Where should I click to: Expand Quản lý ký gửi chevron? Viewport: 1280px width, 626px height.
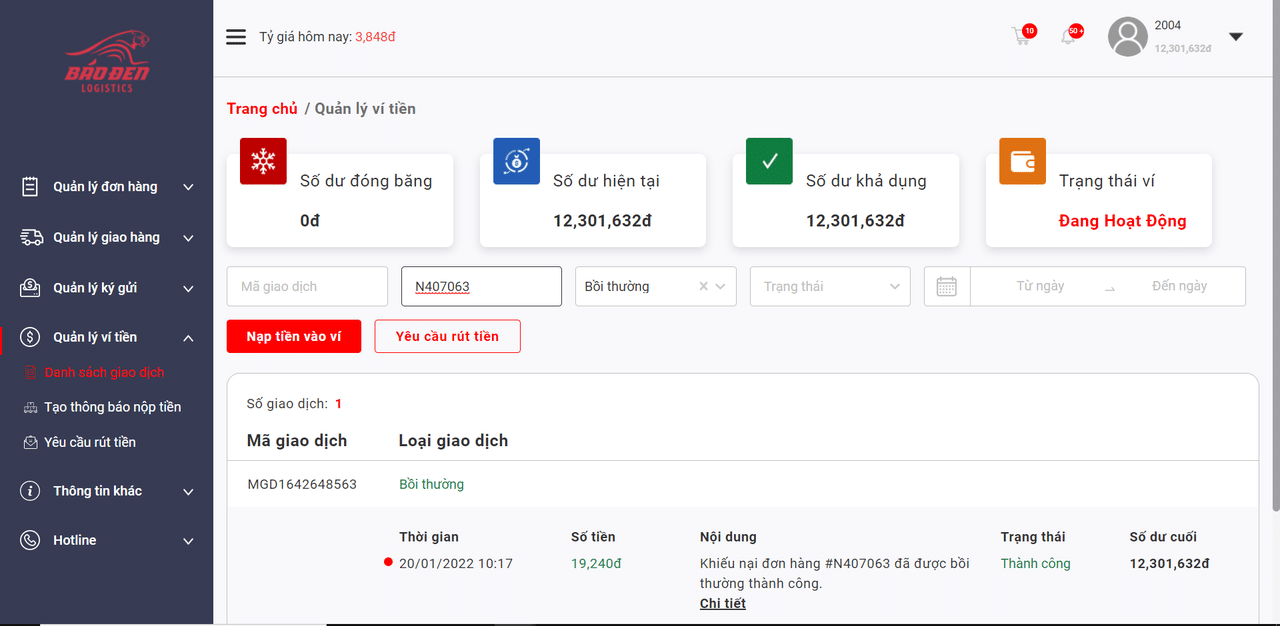[x=188, y=289]
